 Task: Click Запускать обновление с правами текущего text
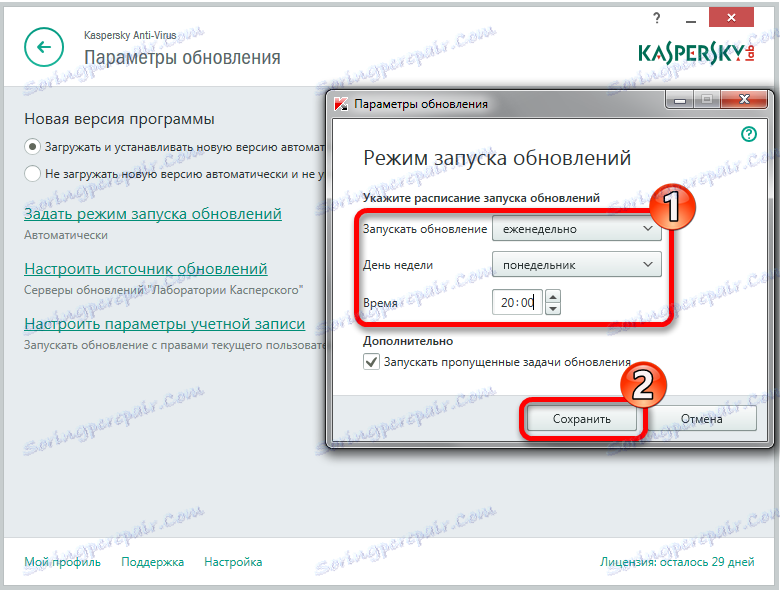point(174,345)
